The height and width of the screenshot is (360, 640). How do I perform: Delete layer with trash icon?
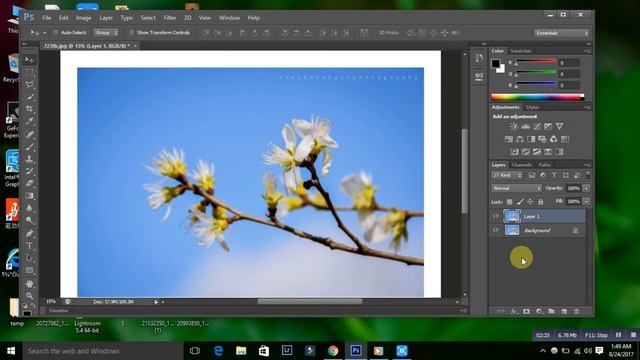(576, 311)
